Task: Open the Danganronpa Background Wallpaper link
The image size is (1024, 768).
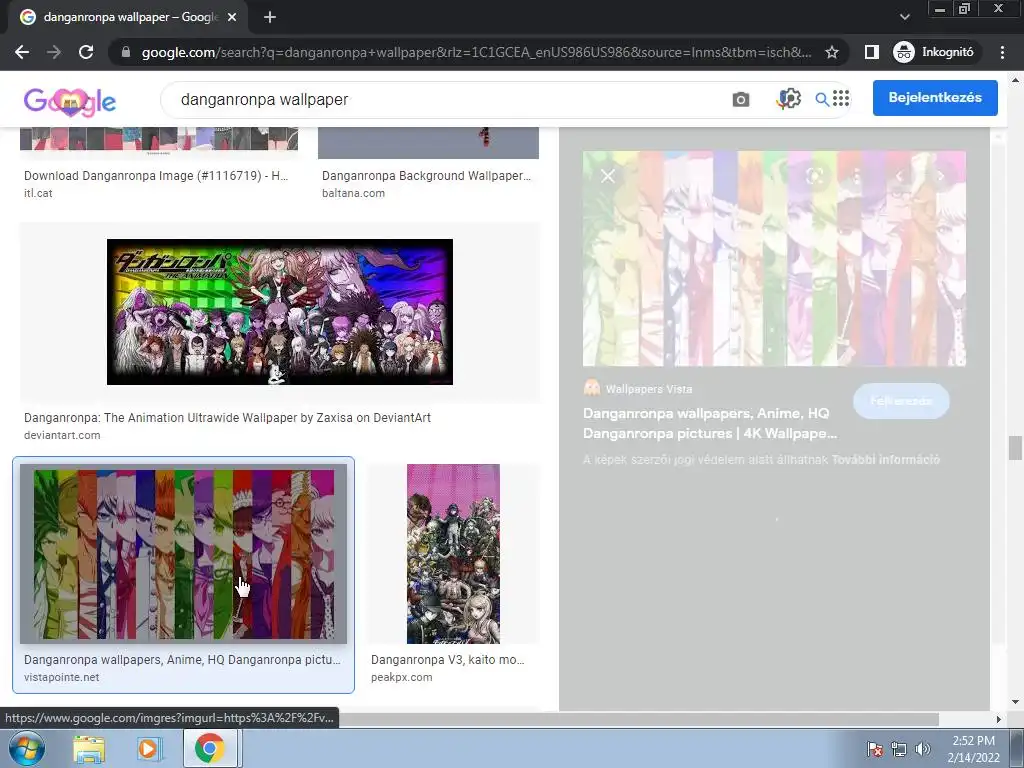Action: click(426, 176)
